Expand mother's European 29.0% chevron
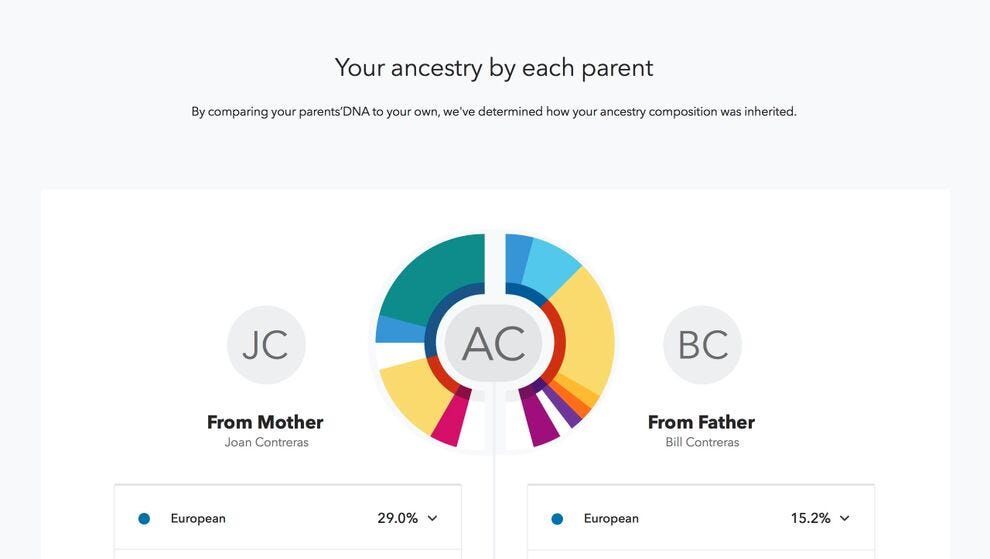This screenshot has width=990, height=559. [x=432, y=518]
